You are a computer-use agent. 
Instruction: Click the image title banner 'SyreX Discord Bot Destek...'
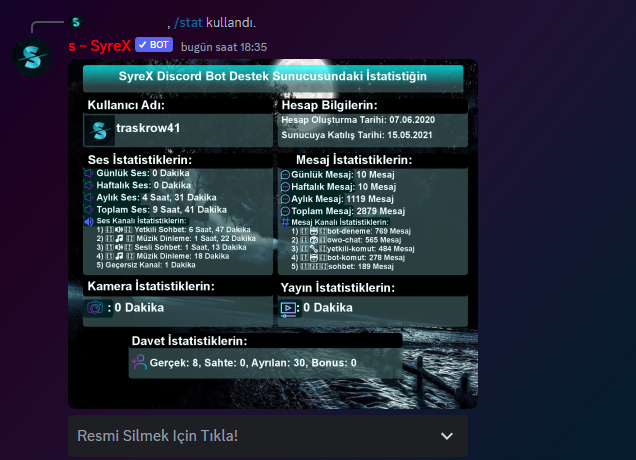(x=273, y=77)
